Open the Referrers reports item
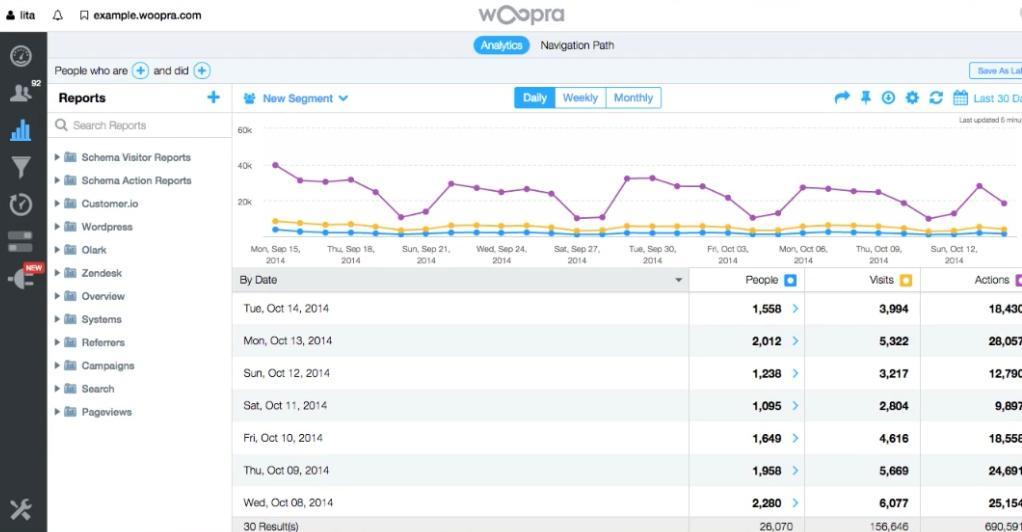The width and height of the screenshot is (1022, 532). [103, 342]
